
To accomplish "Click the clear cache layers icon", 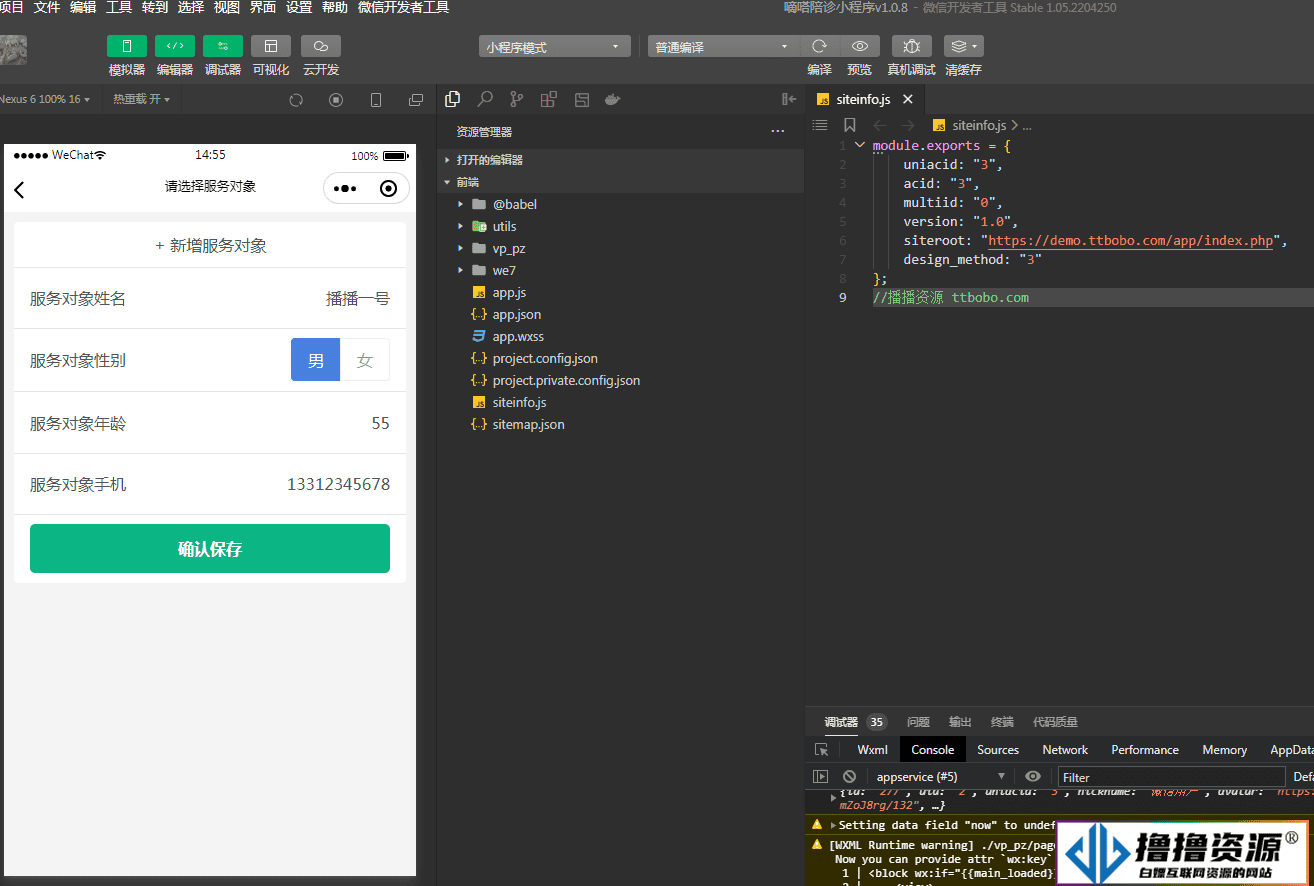I will click(964, 46).
